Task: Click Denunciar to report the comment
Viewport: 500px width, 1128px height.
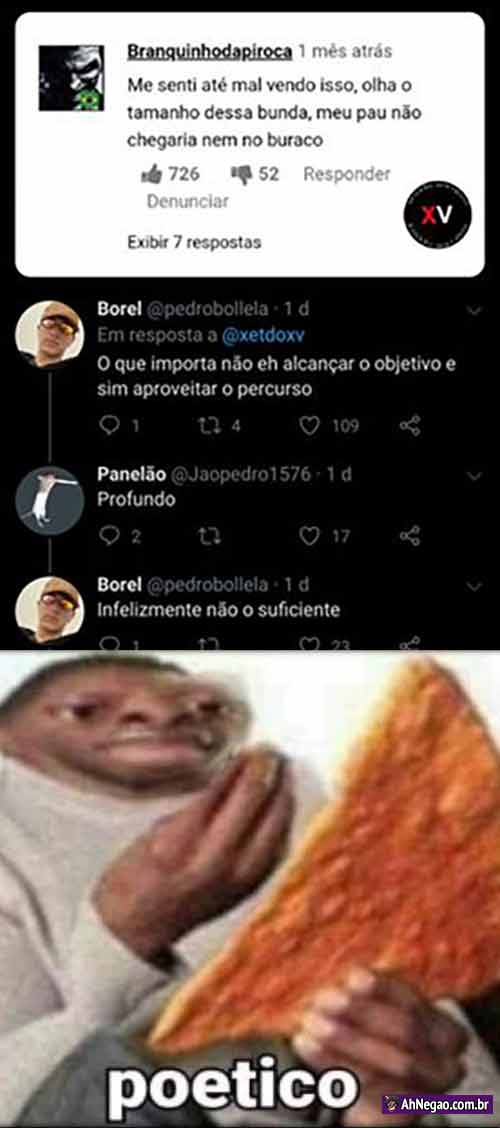Action: (188, 201)
